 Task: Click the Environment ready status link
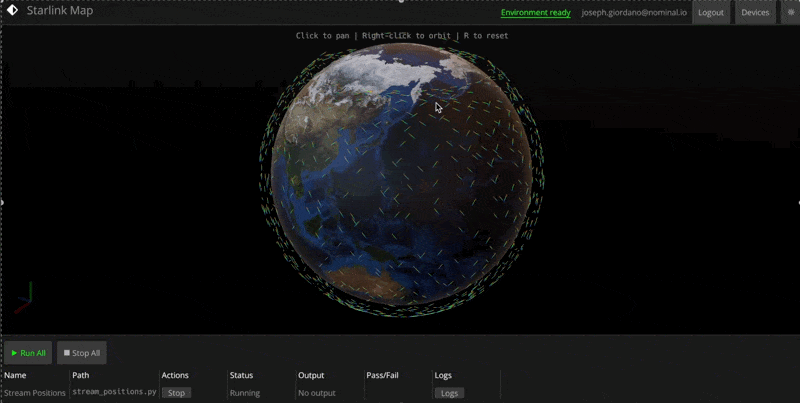coord(536,13)
